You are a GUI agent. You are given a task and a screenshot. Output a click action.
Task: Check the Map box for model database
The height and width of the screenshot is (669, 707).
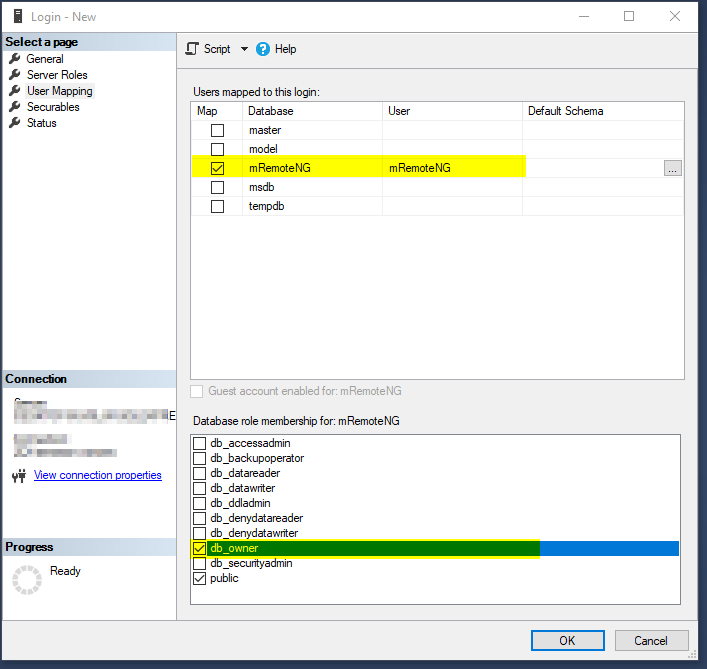tap(217, 149)
